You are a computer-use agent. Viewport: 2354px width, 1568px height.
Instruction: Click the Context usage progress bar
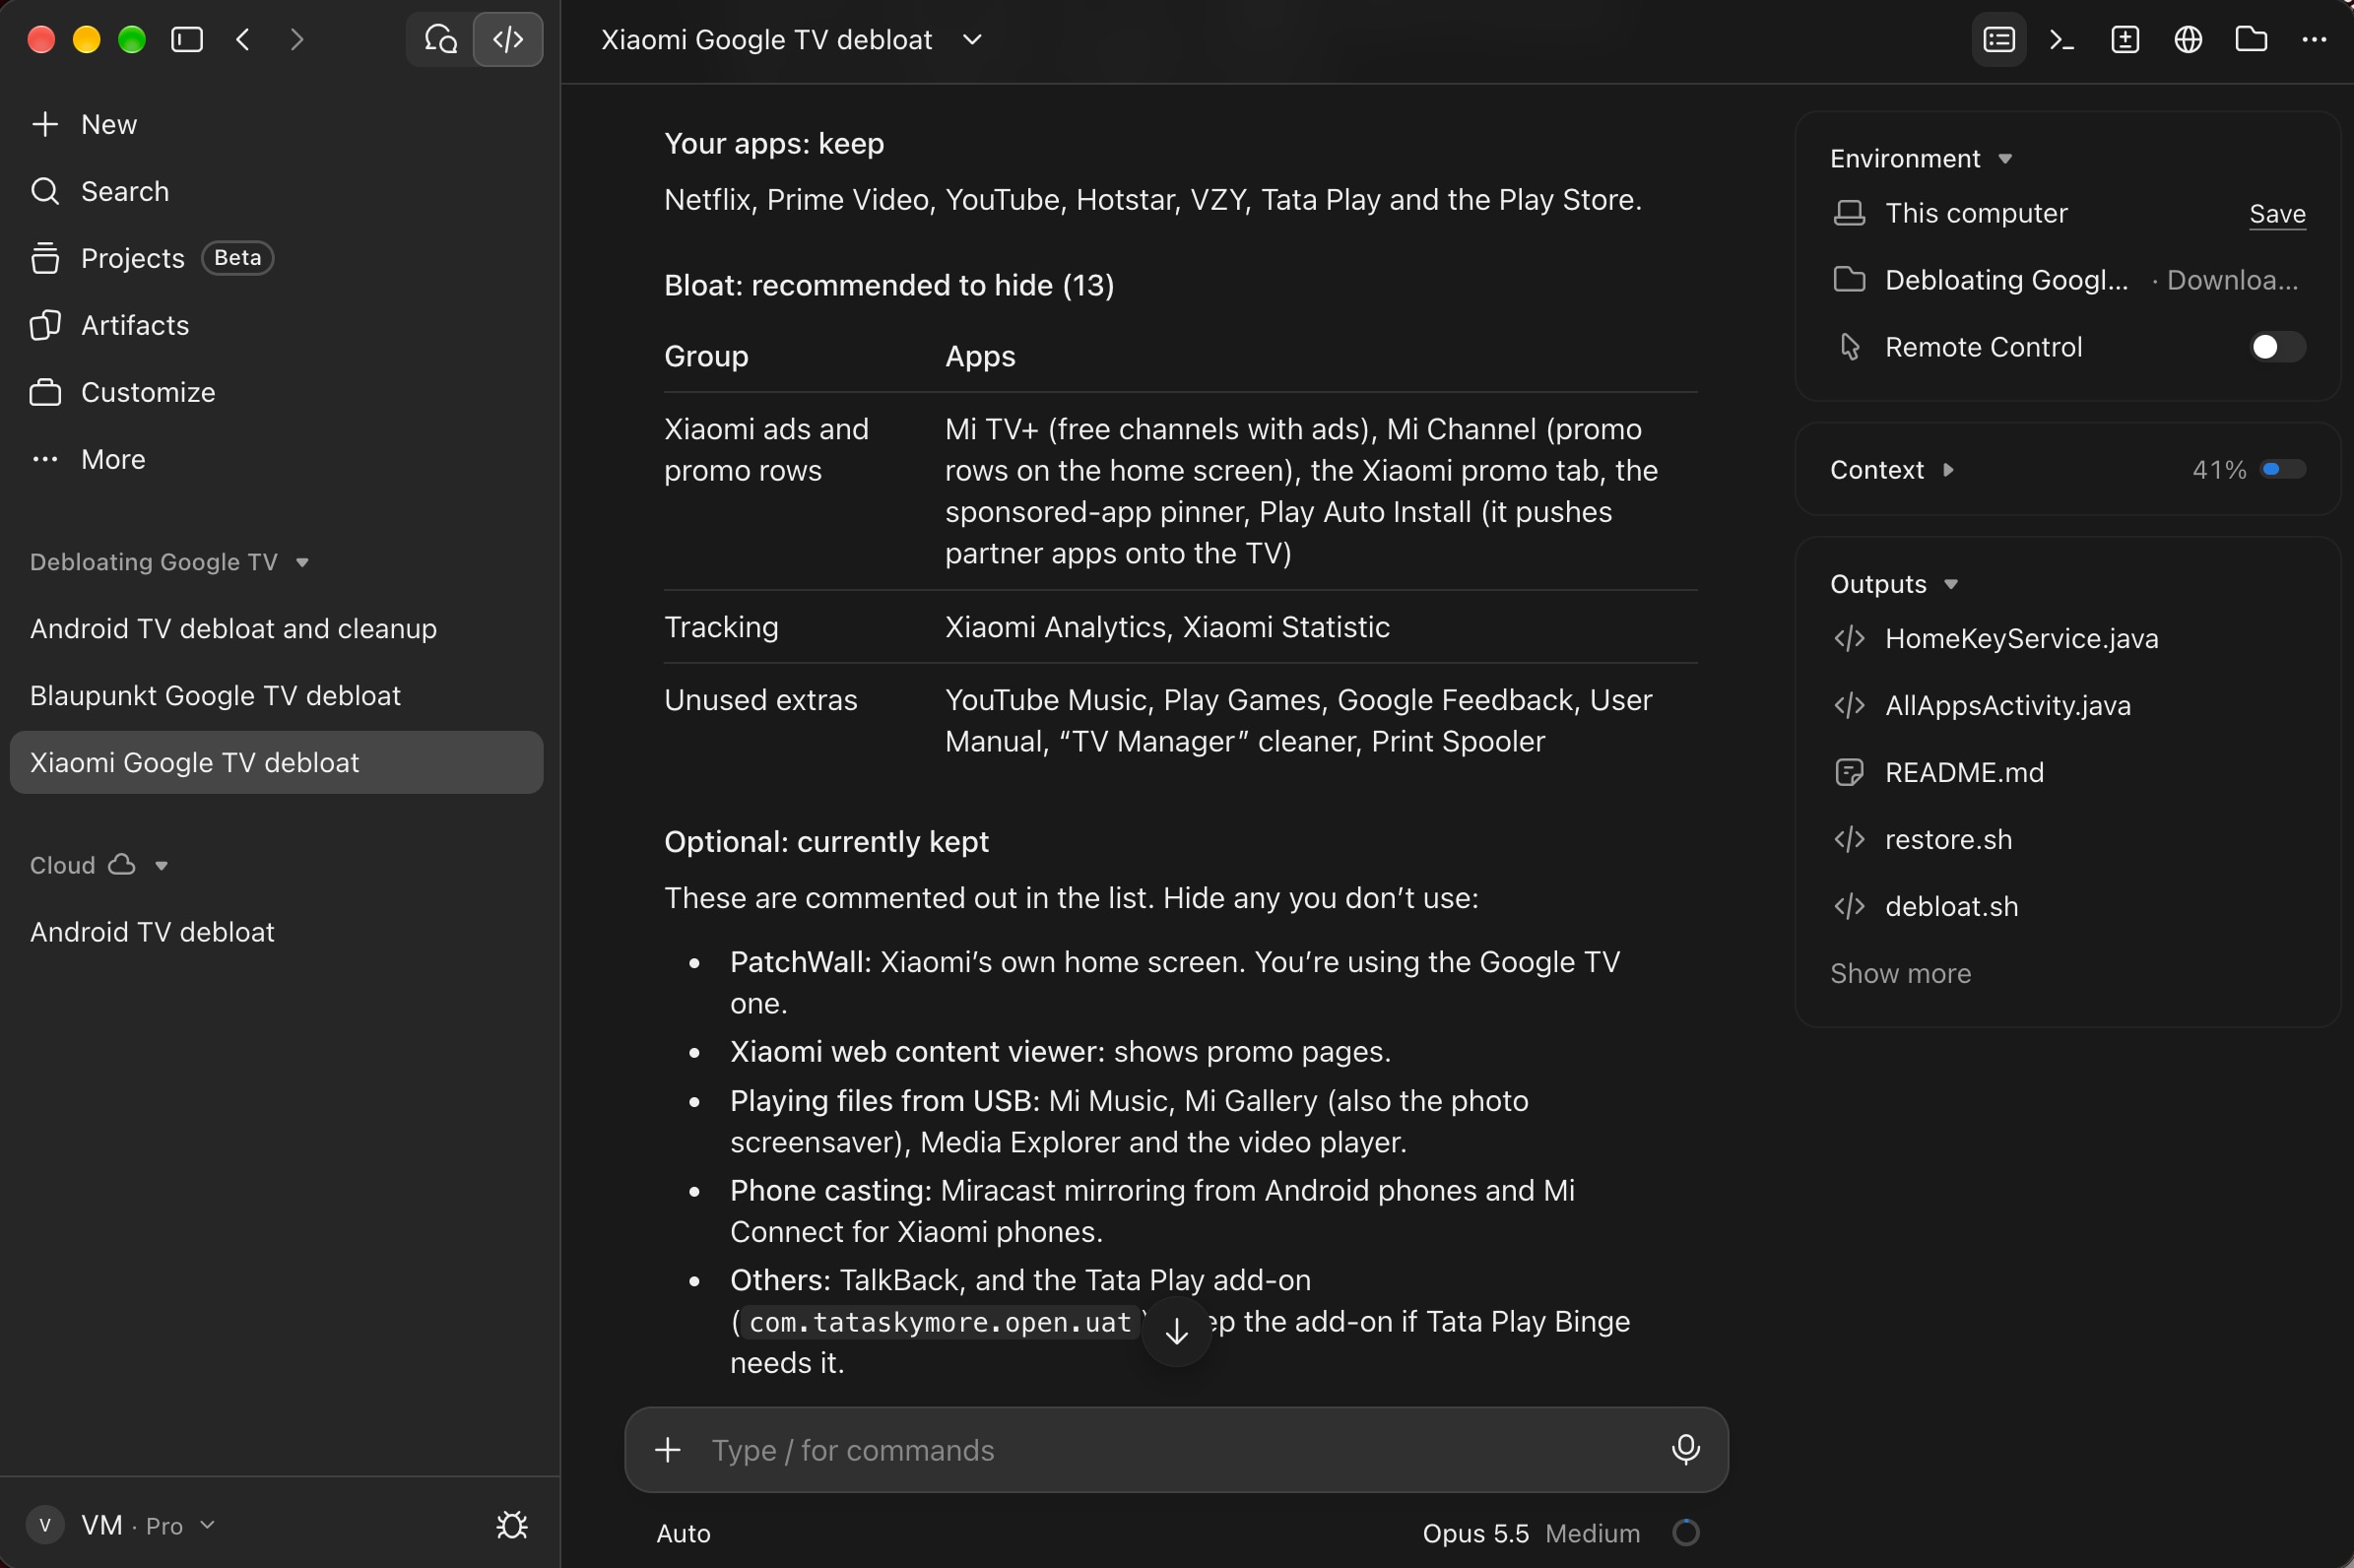pyautogui.click(x=2284, y=470)
